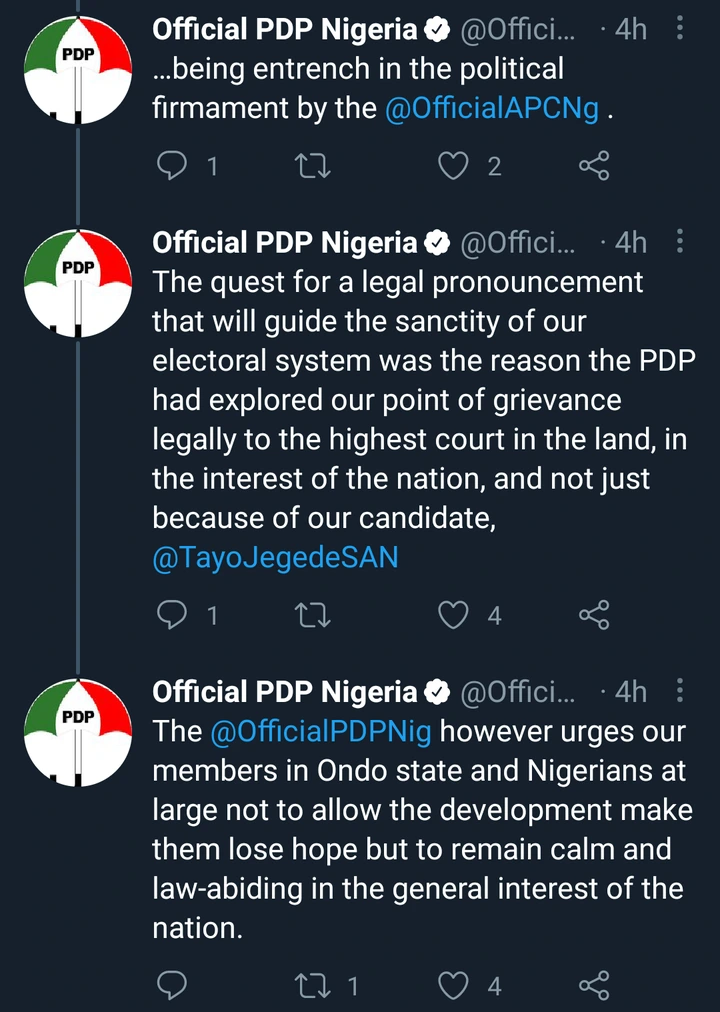Share the first tweet in the thread
The image size is (720, 1012).
point(595,166)
